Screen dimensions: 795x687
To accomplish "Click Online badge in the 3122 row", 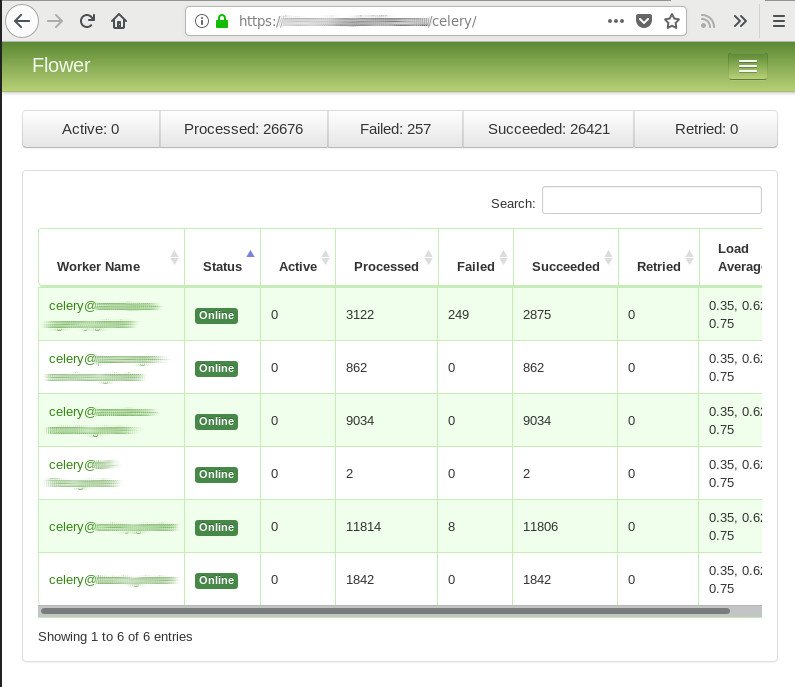I will (x=216, y=315).
